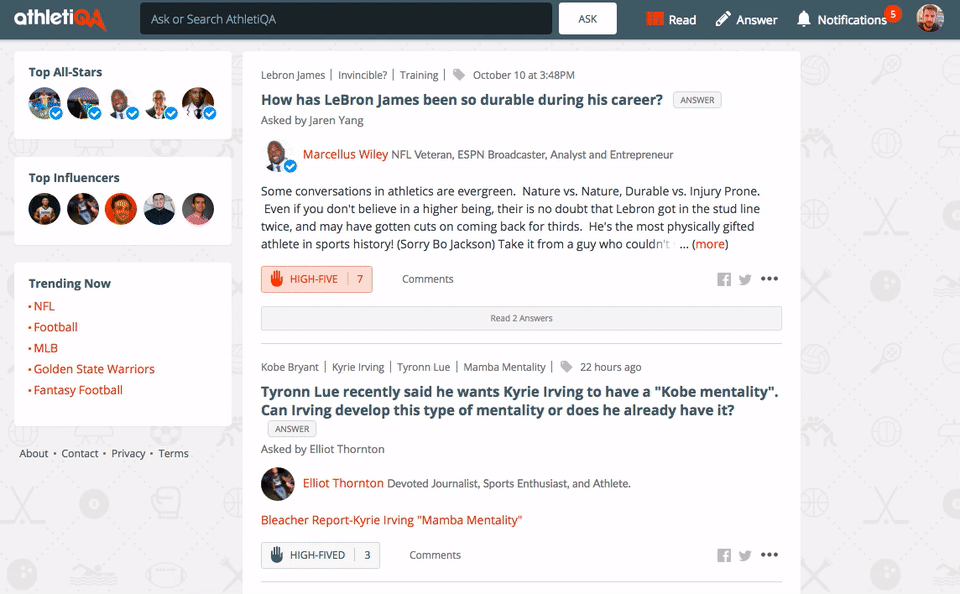The width and height of the screenshot is (960, 594).
Task: Open the Football trending topic
Action: [x=55, y=327]
